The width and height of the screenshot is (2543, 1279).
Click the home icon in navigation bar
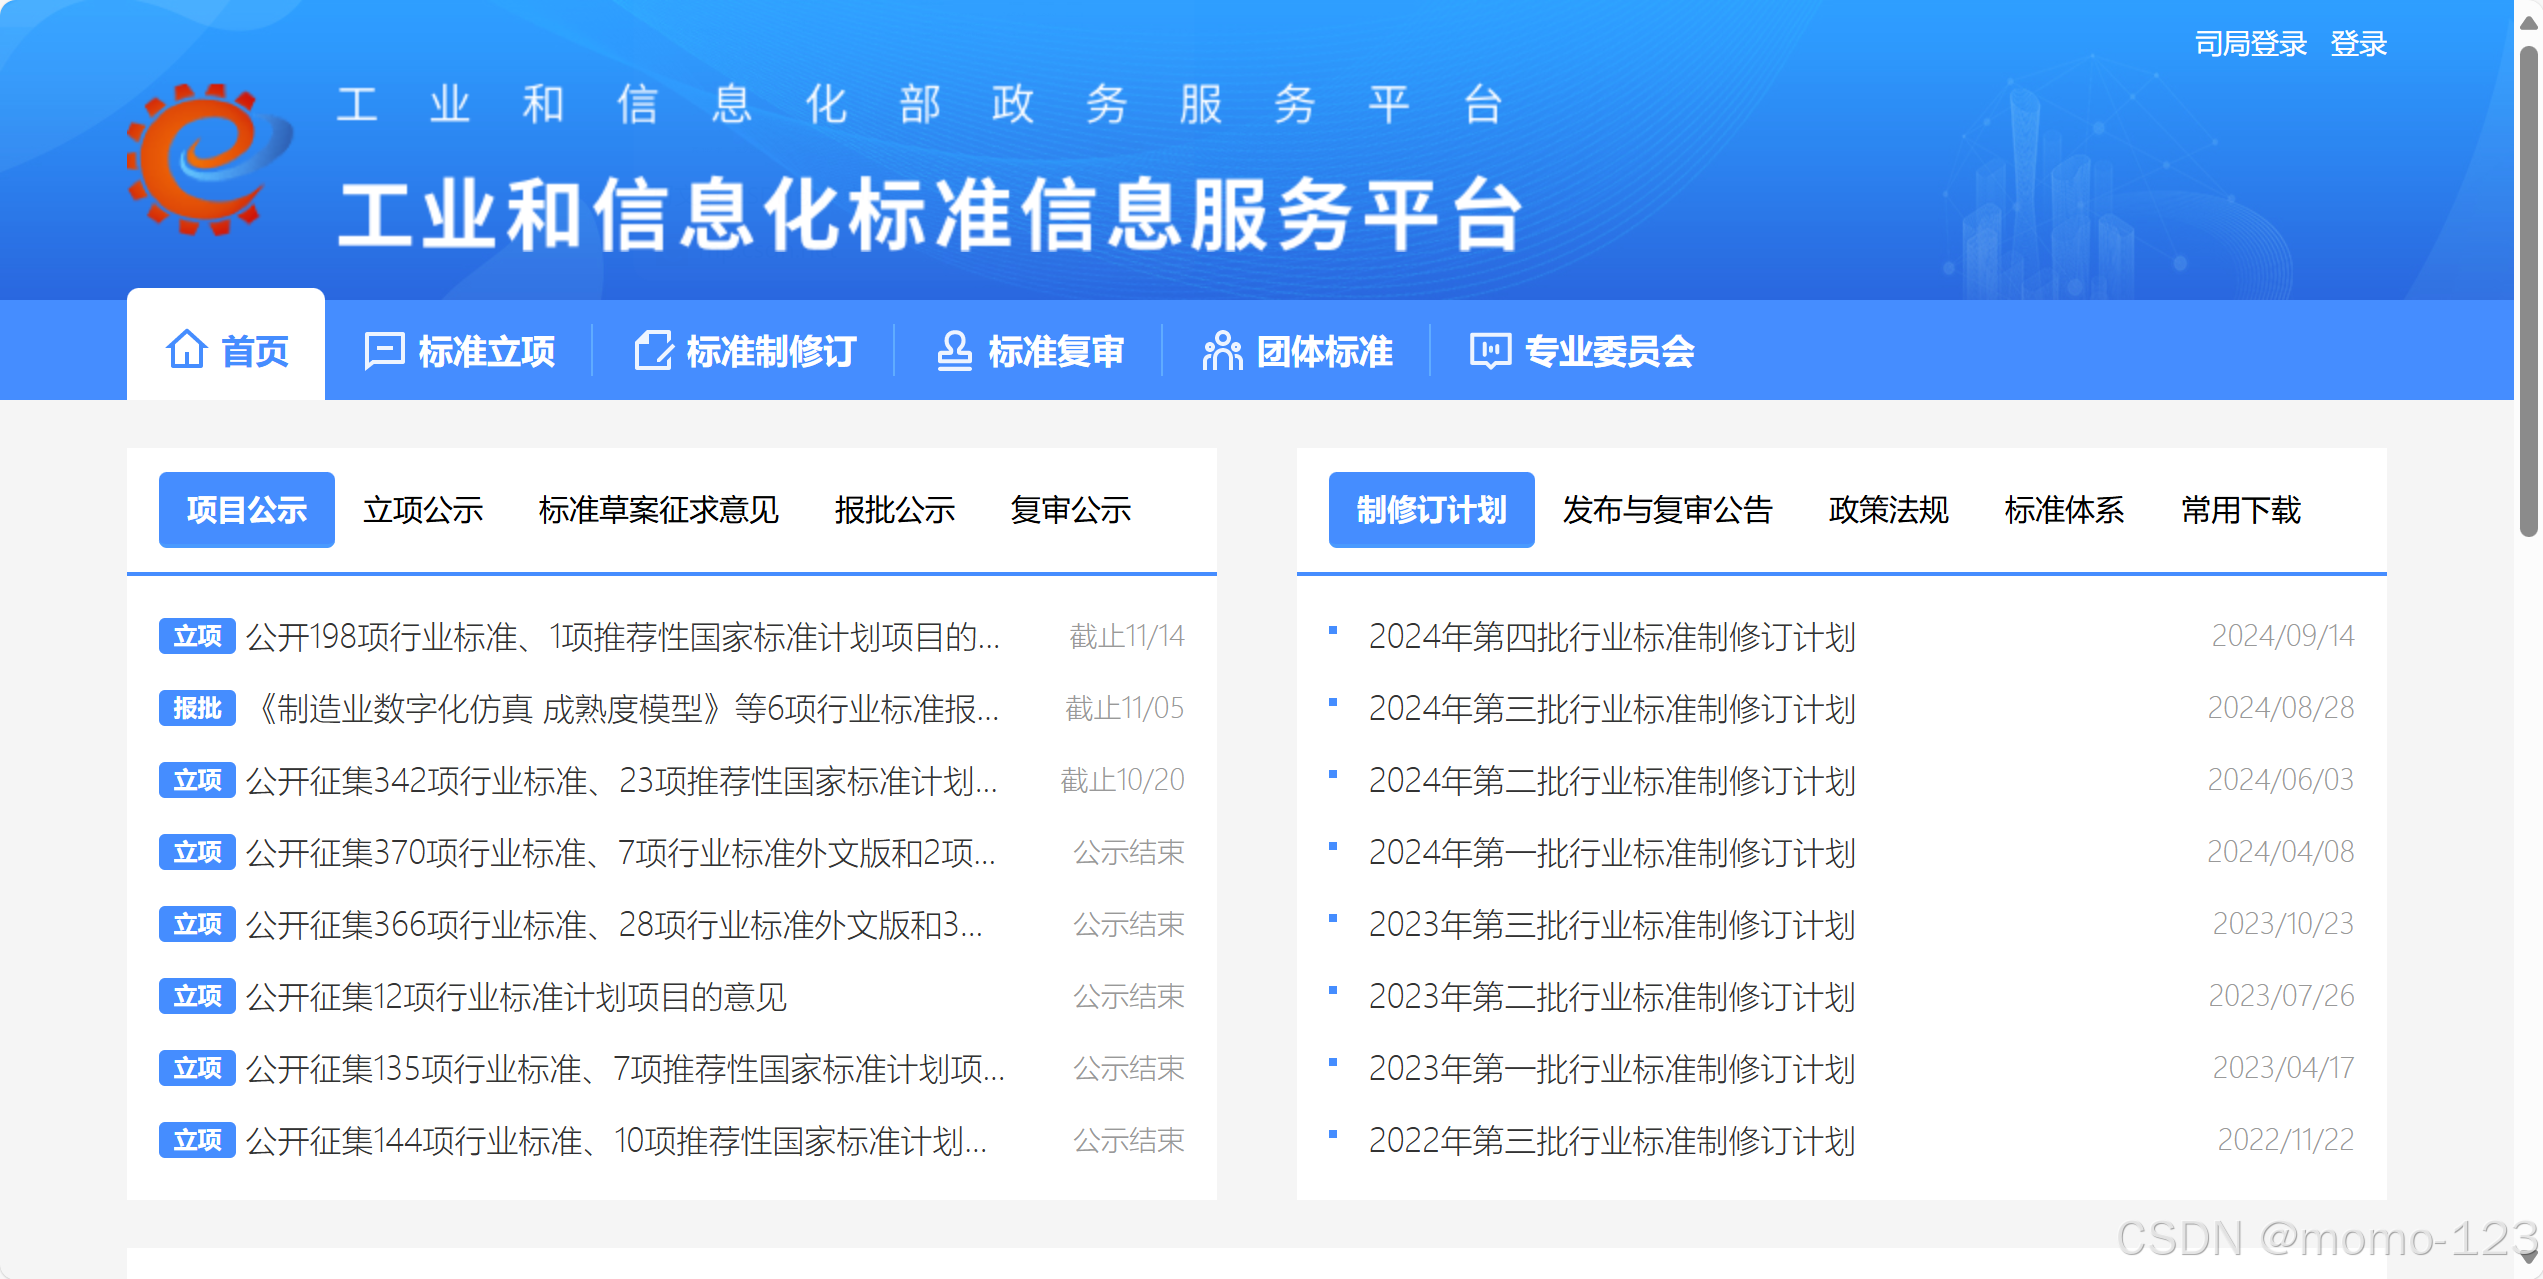187,350
